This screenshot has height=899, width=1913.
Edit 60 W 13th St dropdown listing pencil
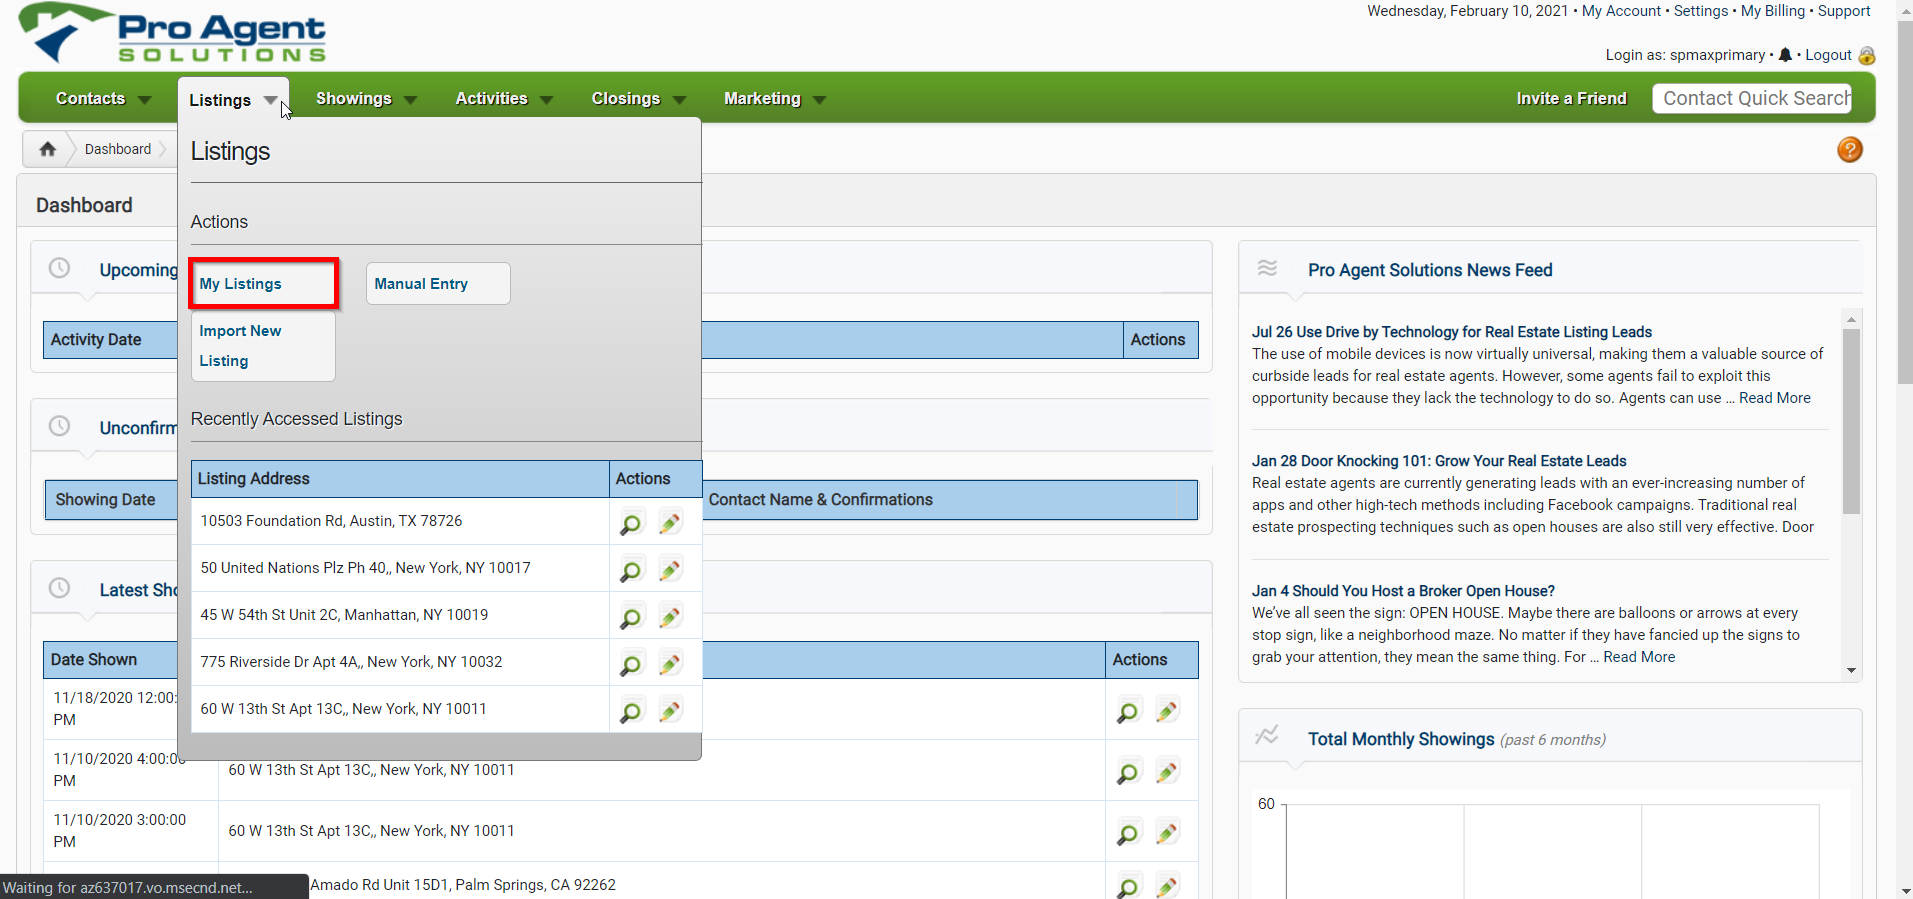[670, 711]
